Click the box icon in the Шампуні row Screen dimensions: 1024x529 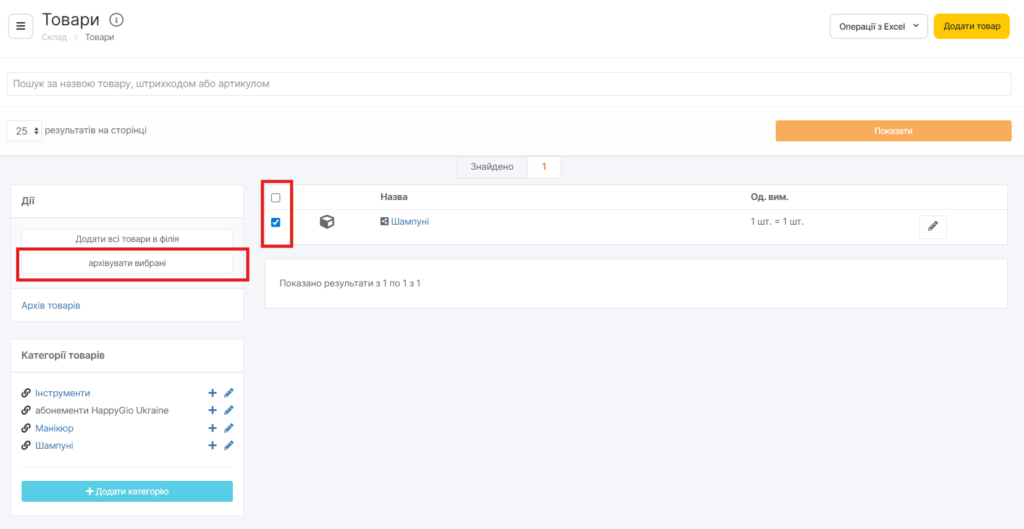pos(327,222)
